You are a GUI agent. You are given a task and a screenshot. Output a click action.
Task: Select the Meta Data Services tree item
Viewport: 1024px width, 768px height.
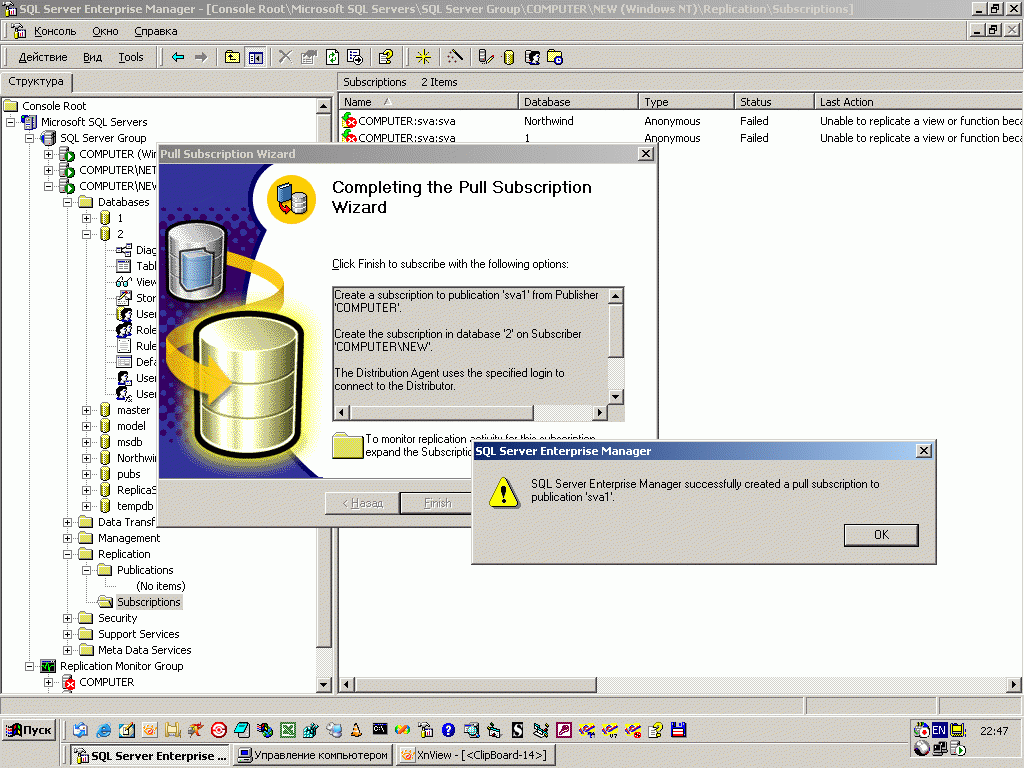click(144, 650)
